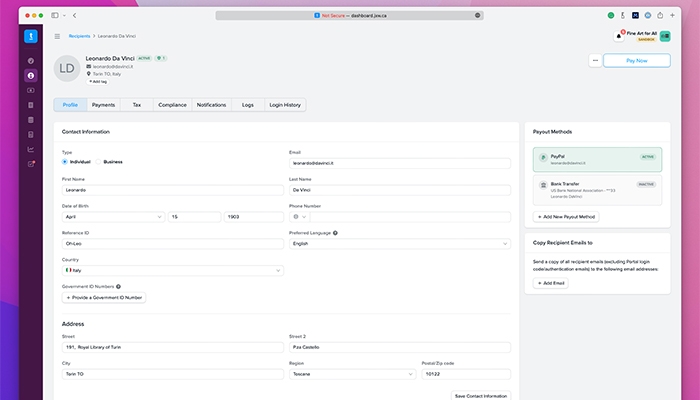Click the Add Email button
This screenshot has height=400, width=700.
(x=550, y=283)
